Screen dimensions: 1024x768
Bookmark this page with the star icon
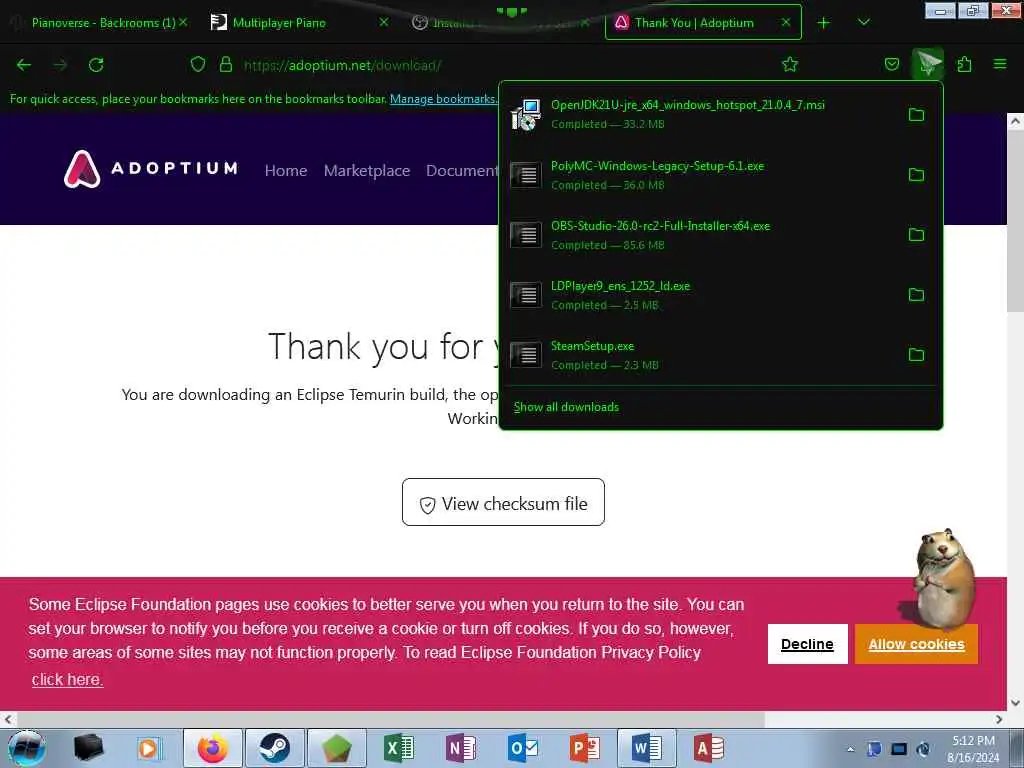(790, 64)
